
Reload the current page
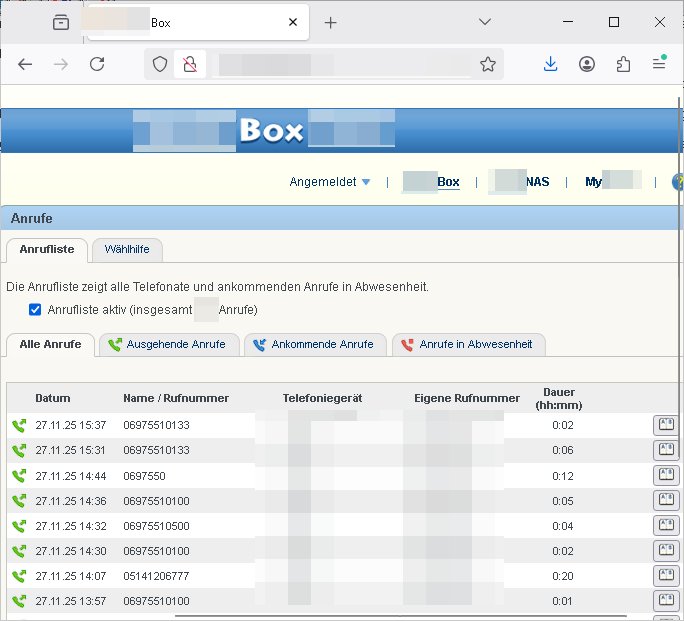[x=97, y=64]
